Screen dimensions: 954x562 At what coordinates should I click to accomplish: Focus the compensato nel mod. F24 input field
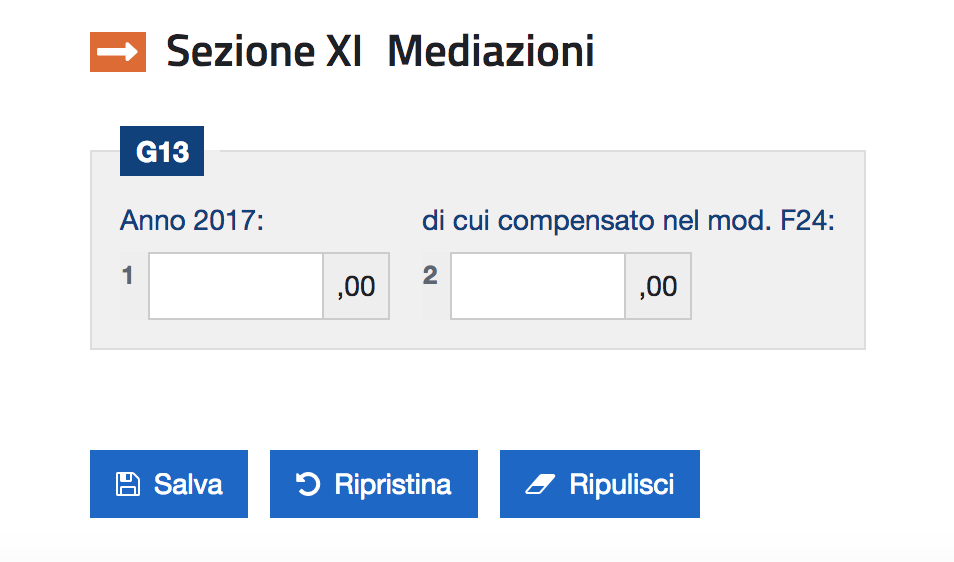538,286
